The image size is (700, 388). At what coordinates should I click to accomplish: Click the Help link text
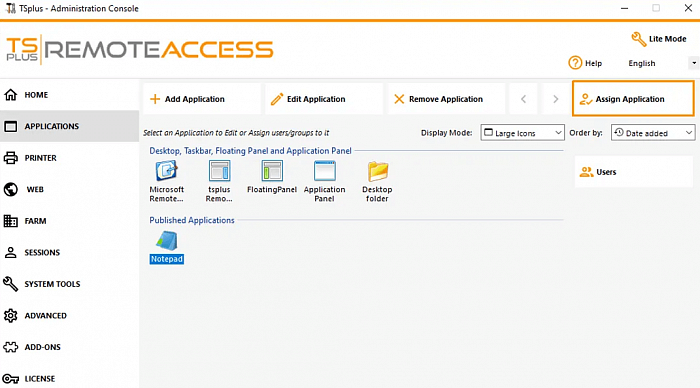click(x=593, y=63)
